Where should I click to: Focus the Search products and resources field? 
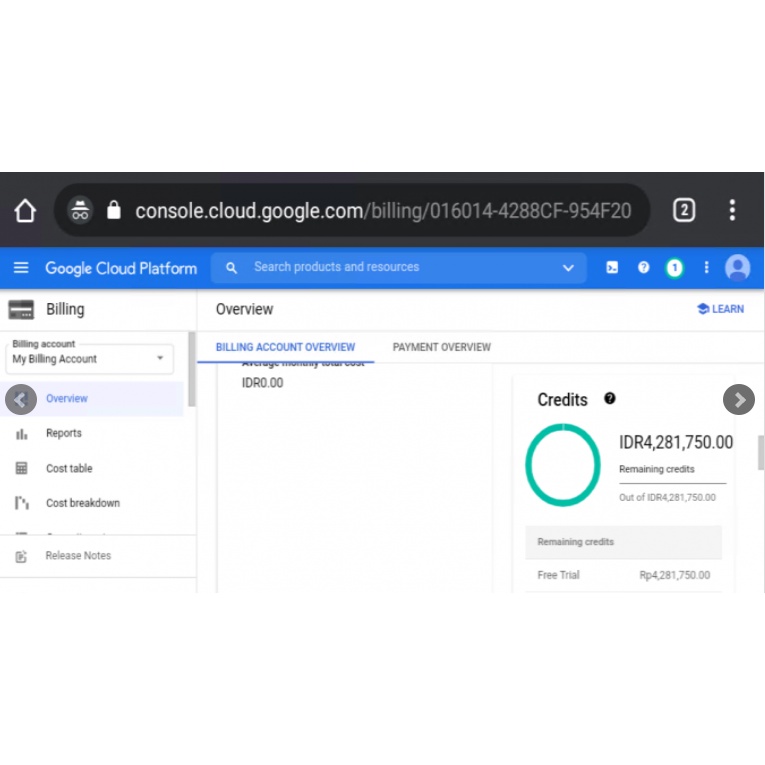[399, 267]
